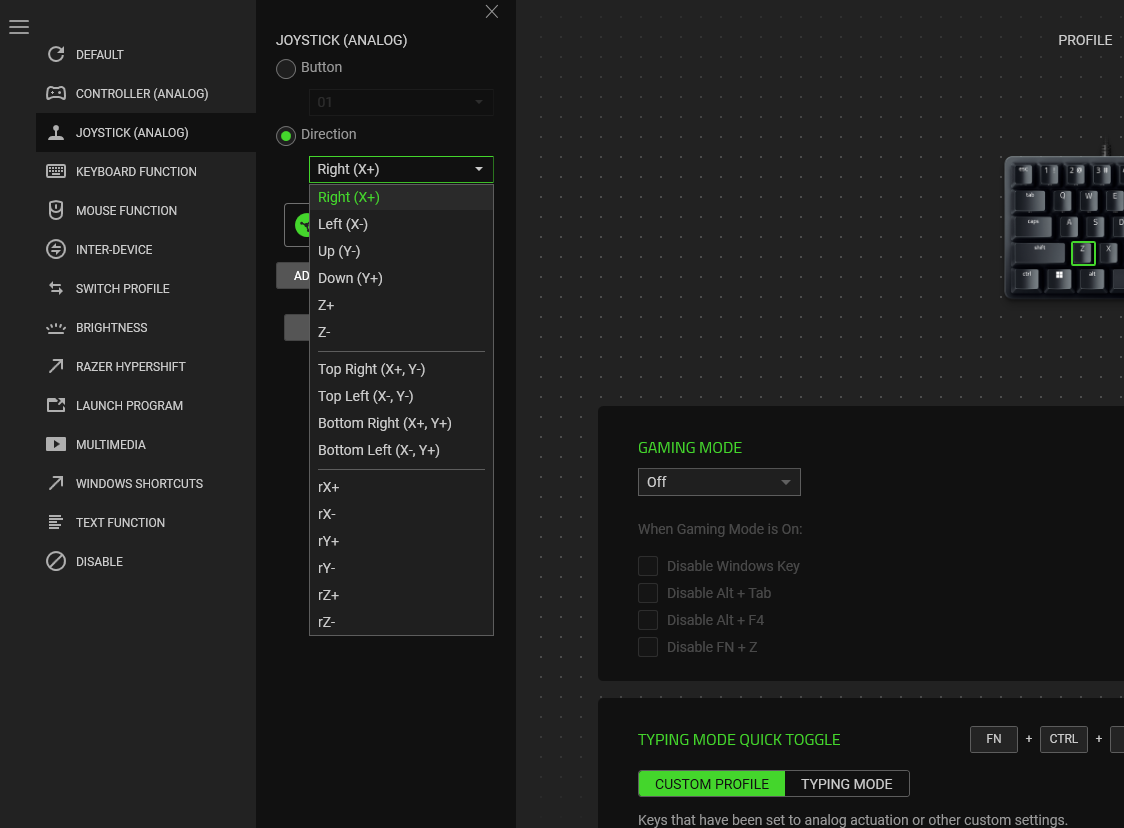Collapse the Right (X+) direction dropdown
1124x828 pixels.
(x=401, y=169)
